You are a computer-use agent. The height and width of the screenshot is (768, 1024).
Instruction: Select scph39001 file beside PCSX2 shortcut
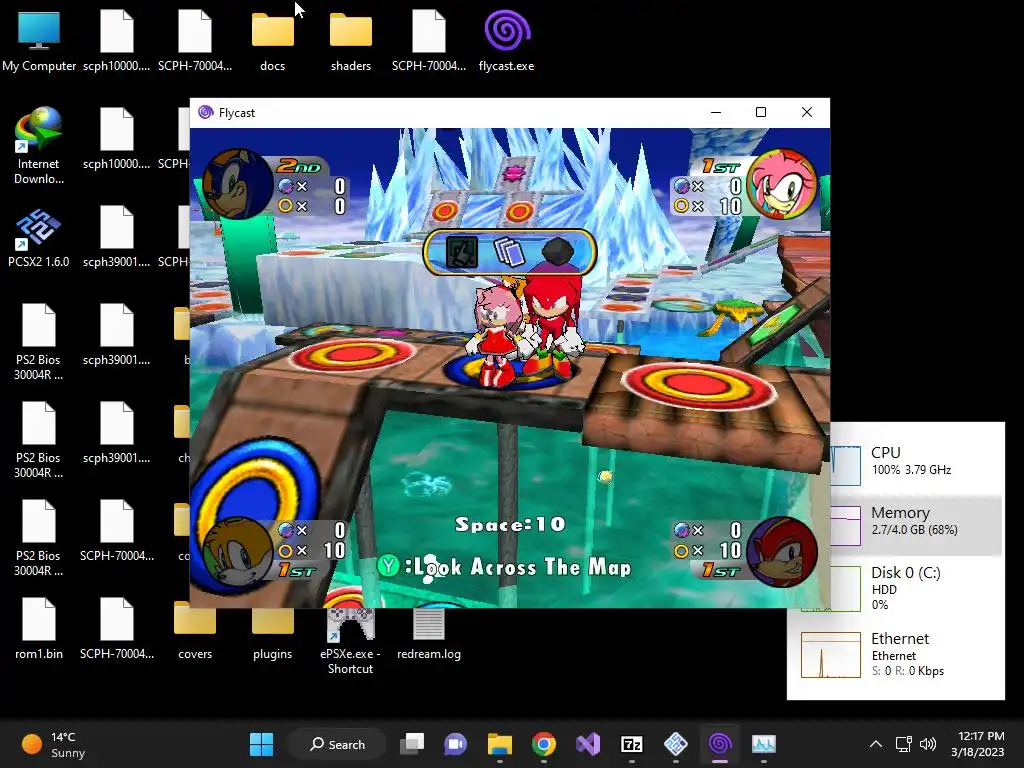117,238
